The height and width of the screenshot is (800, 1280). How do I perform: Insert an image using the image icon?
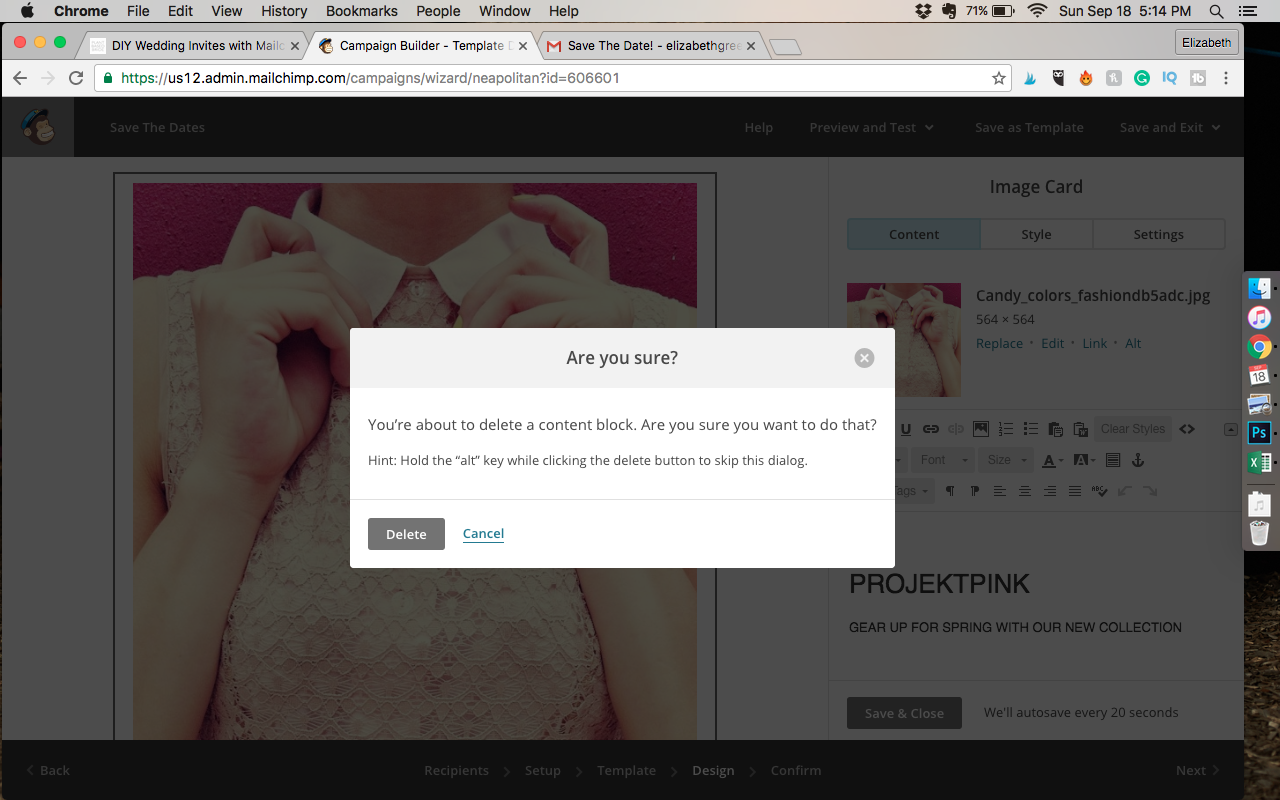click(x=981, y=429)
